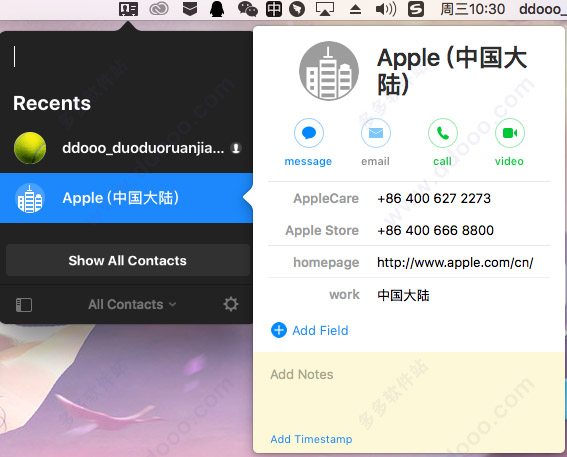Click the clock showing 周三10:30

(x=473, y=9)
